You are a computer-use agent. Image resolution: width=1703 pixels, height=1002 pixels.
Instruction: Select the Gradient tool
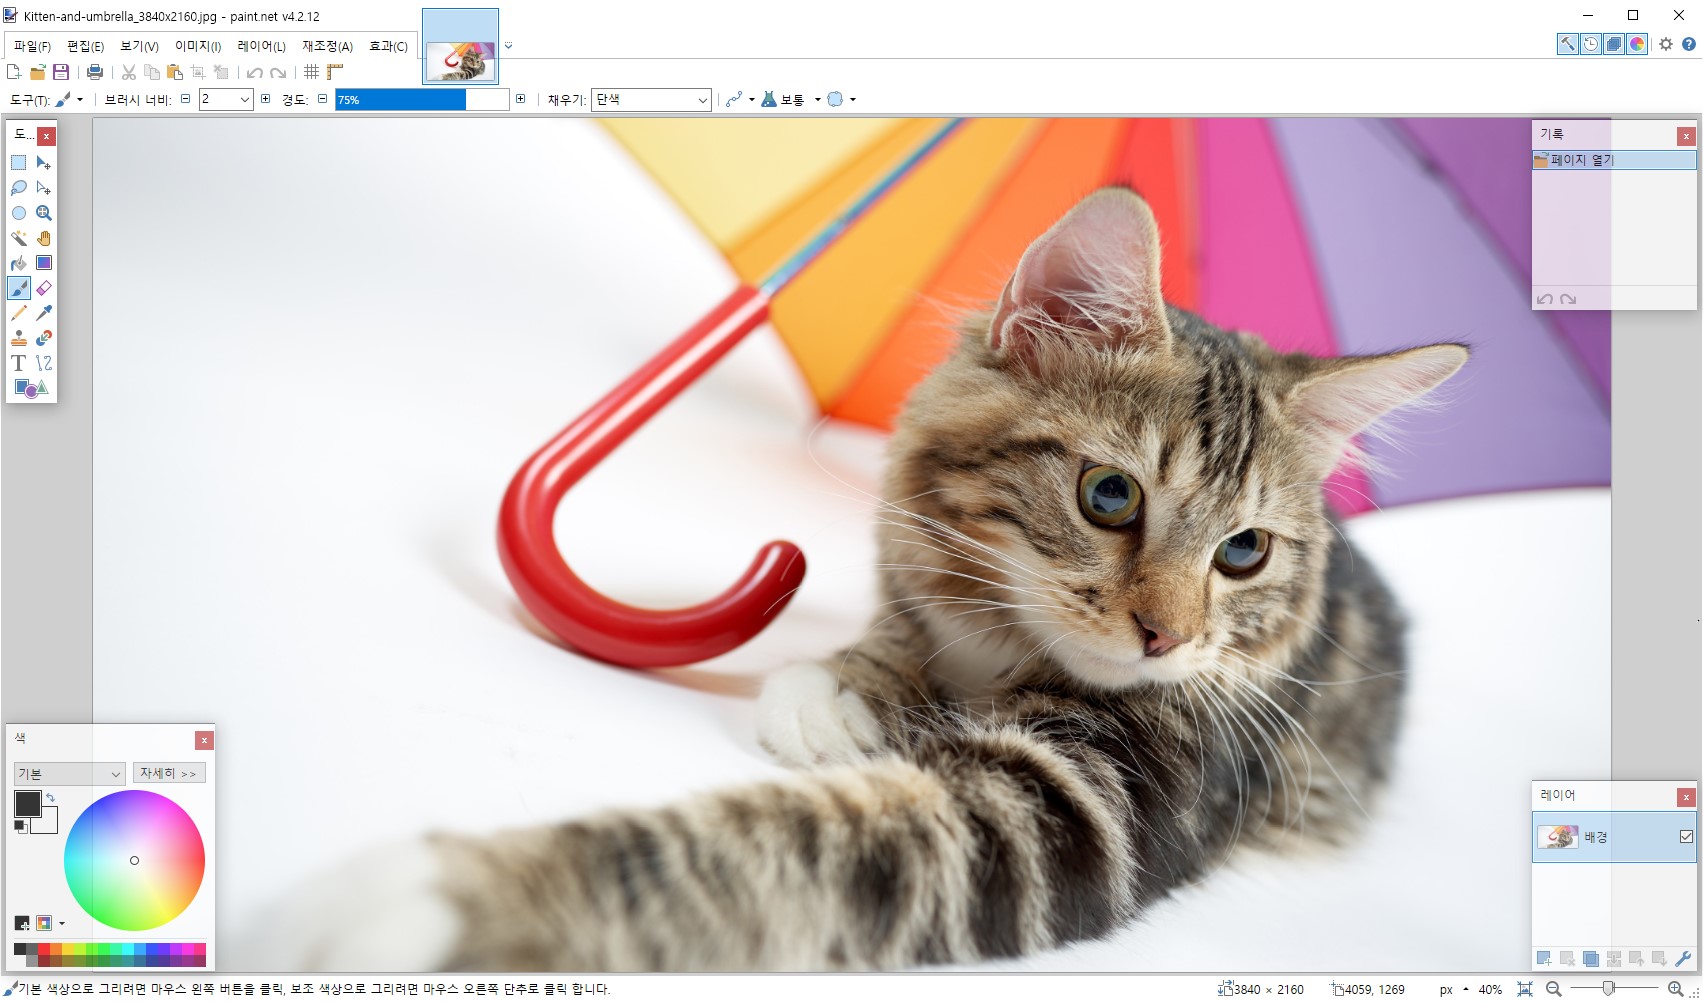point(44,263)
